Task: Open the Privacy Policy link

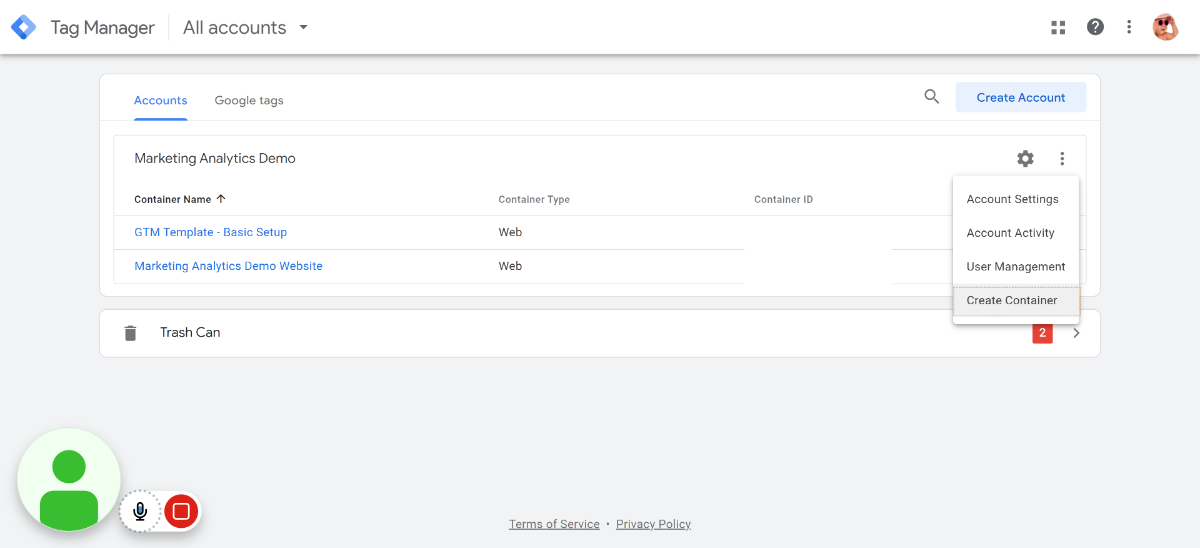Action: (653, 524)
